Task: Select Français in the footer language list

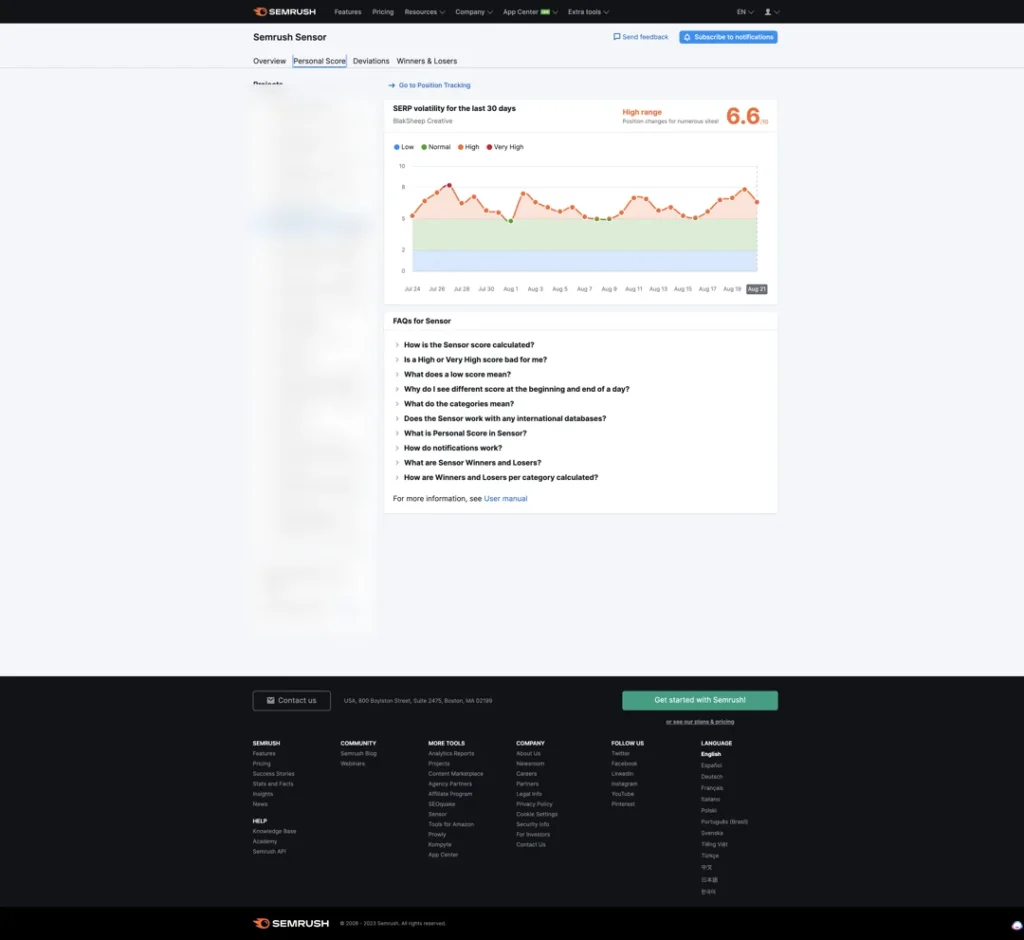Action: (x=712, y=788)
